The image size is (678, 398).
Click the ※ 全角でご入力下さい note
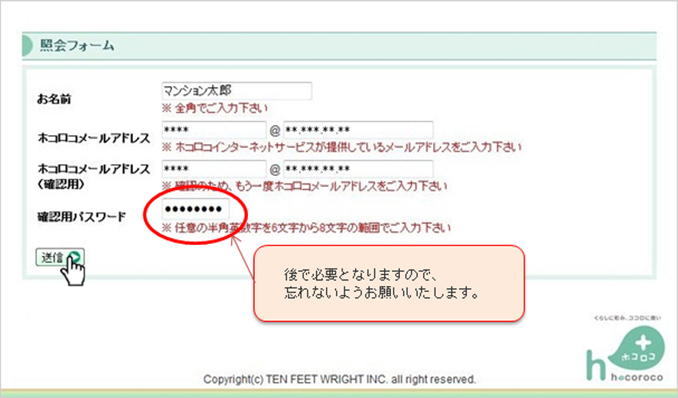click(x=215, y=108)
